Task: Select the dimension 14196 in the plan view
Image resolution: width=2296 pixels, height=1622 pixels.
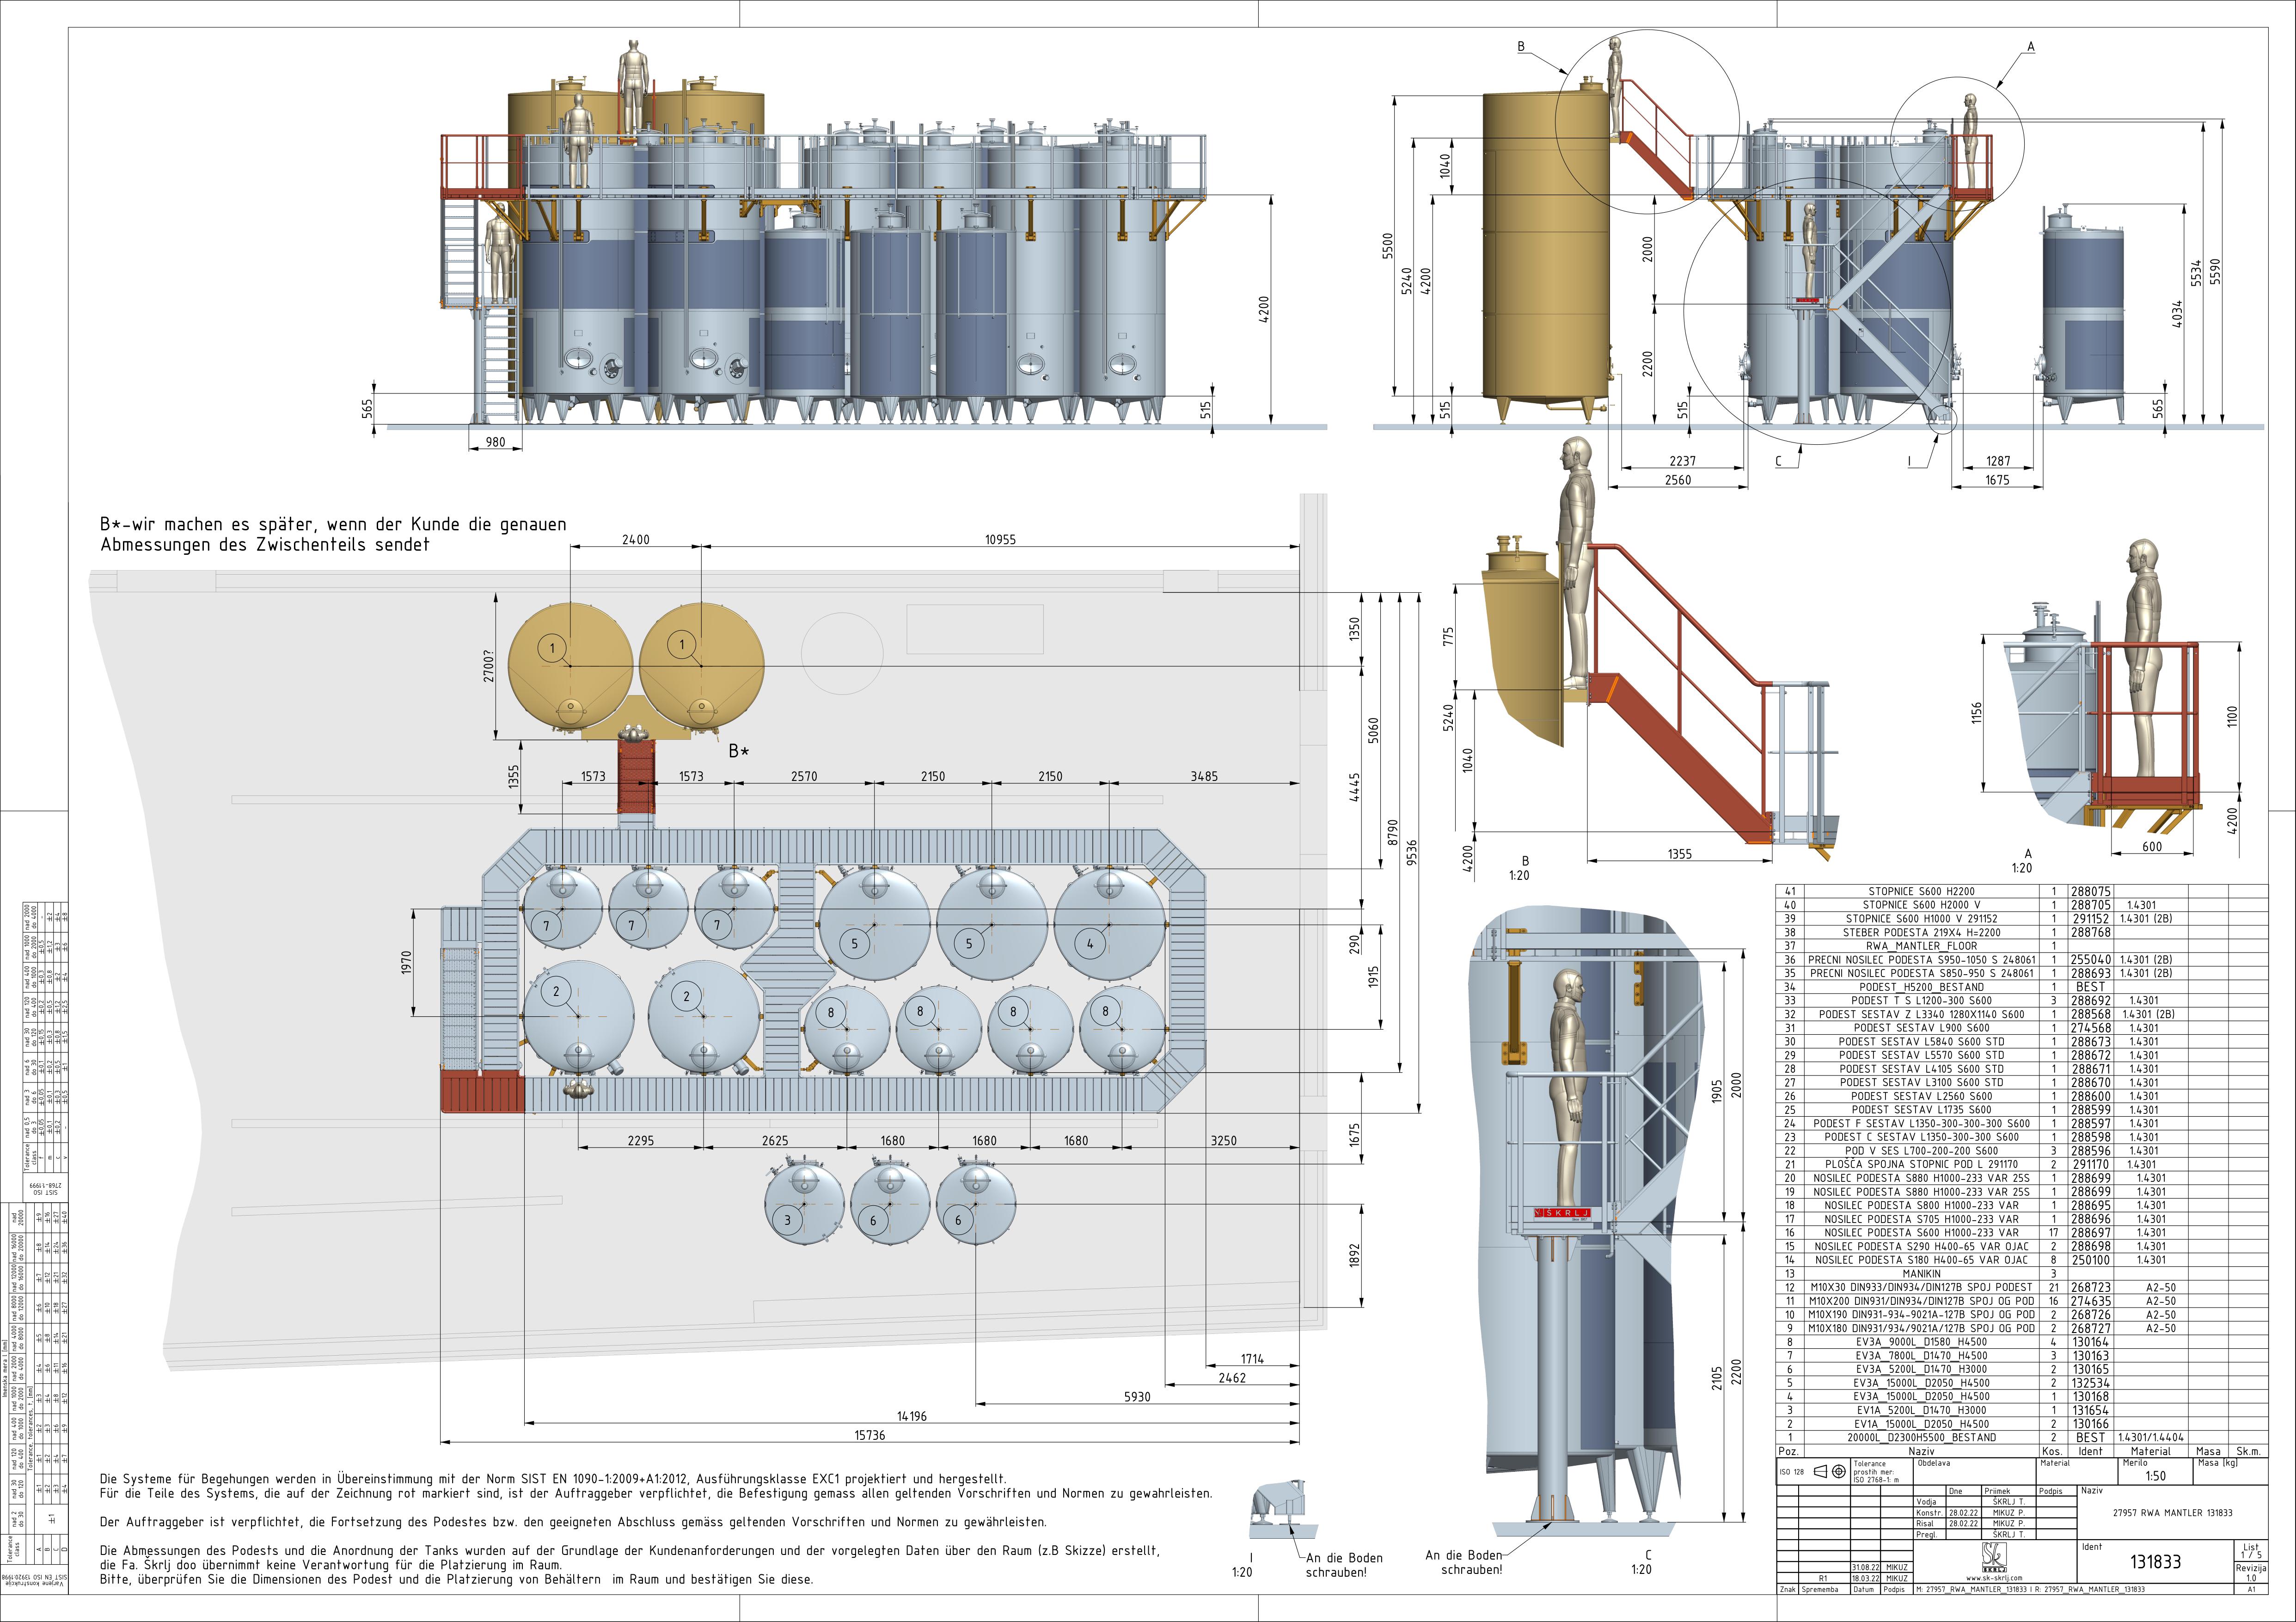Action: pyautogui.click(x=911, y=1416)
